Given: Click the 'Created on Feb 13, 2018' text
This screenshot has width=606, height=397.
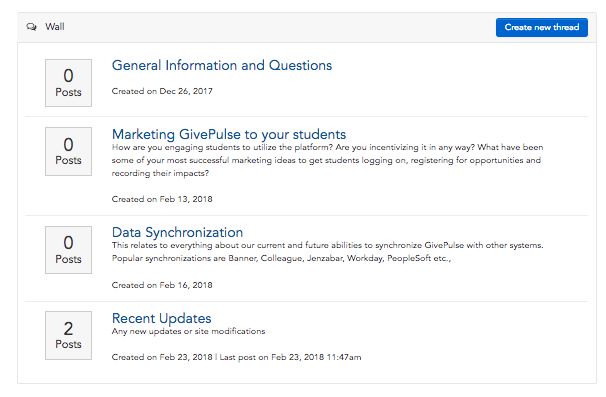Looking at the screenshot, I should [x=162, y=199].
